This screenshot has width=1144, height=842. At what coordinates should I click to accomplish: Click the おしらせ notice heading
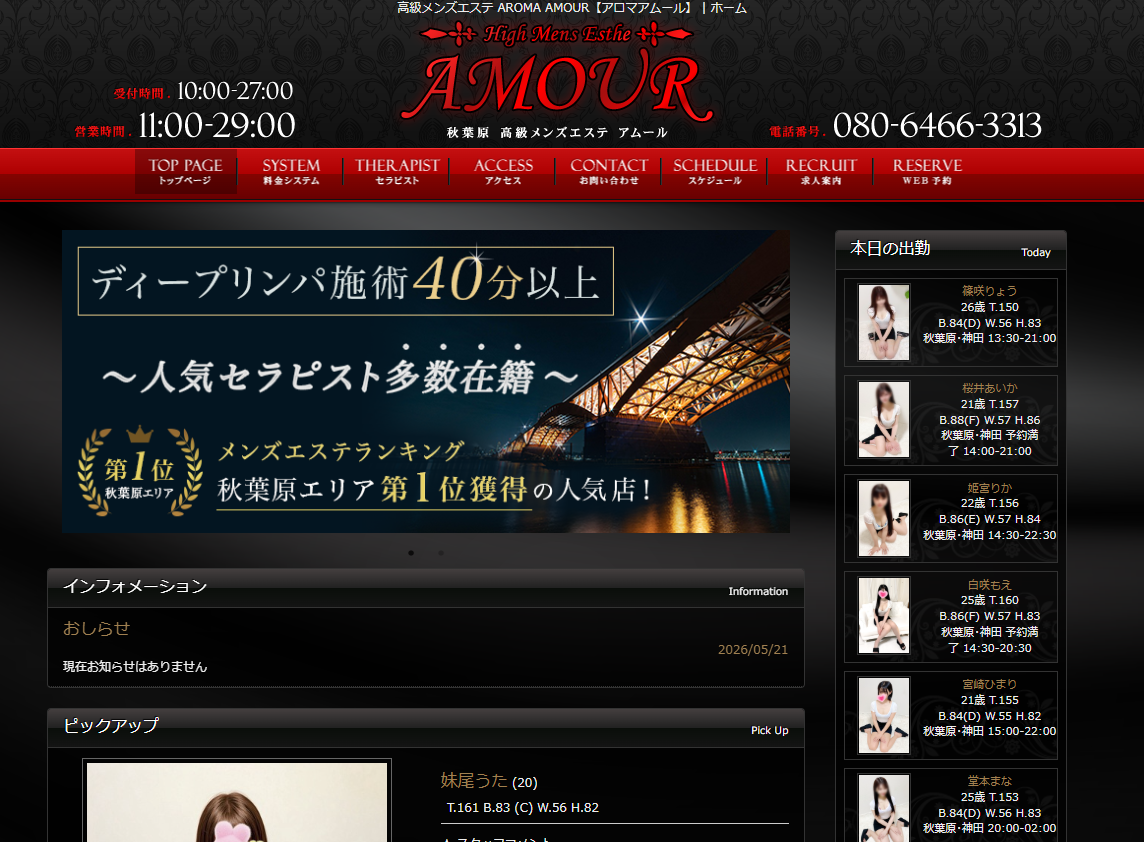96,628
